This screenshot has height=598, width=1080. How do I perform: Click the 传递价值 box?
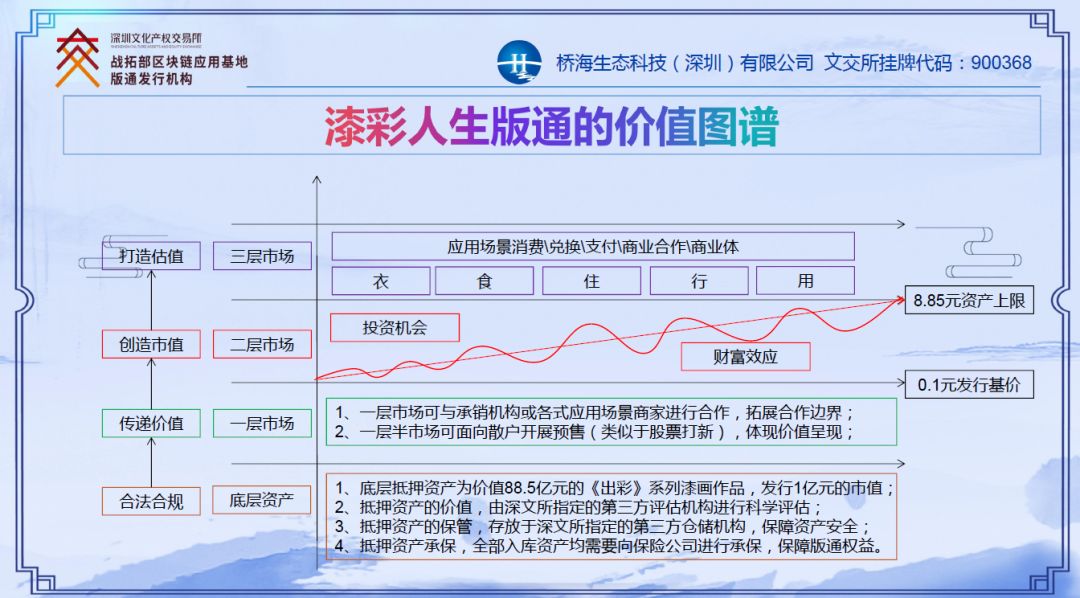click(151, 423)
